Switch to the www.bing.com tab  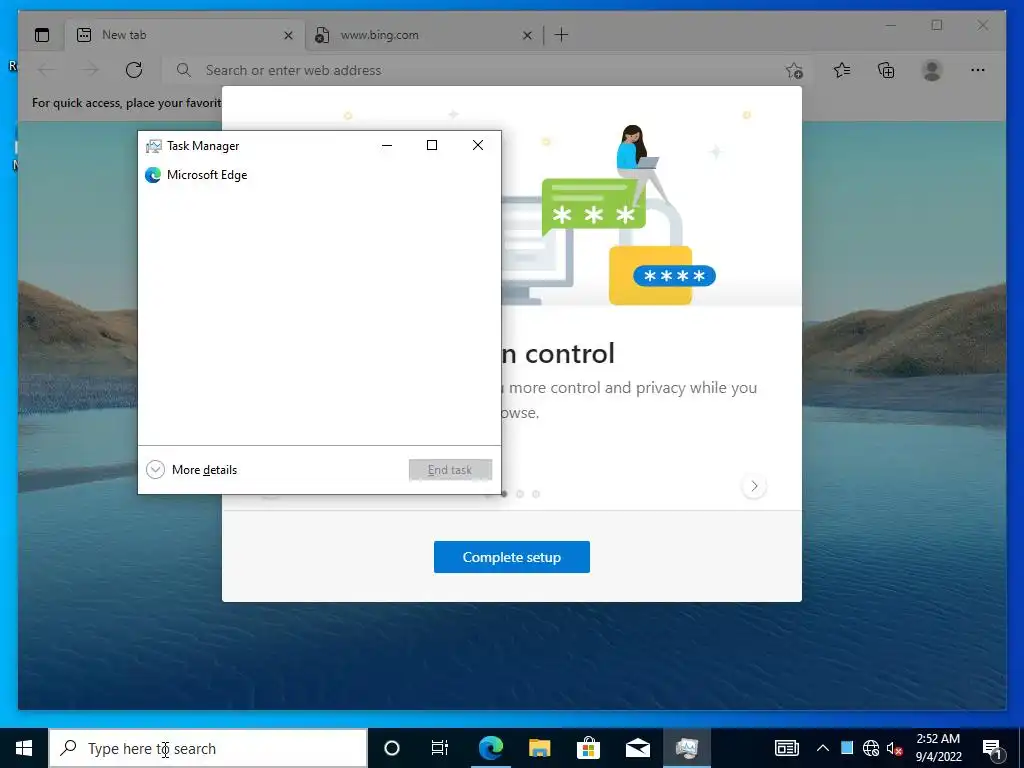424,35
